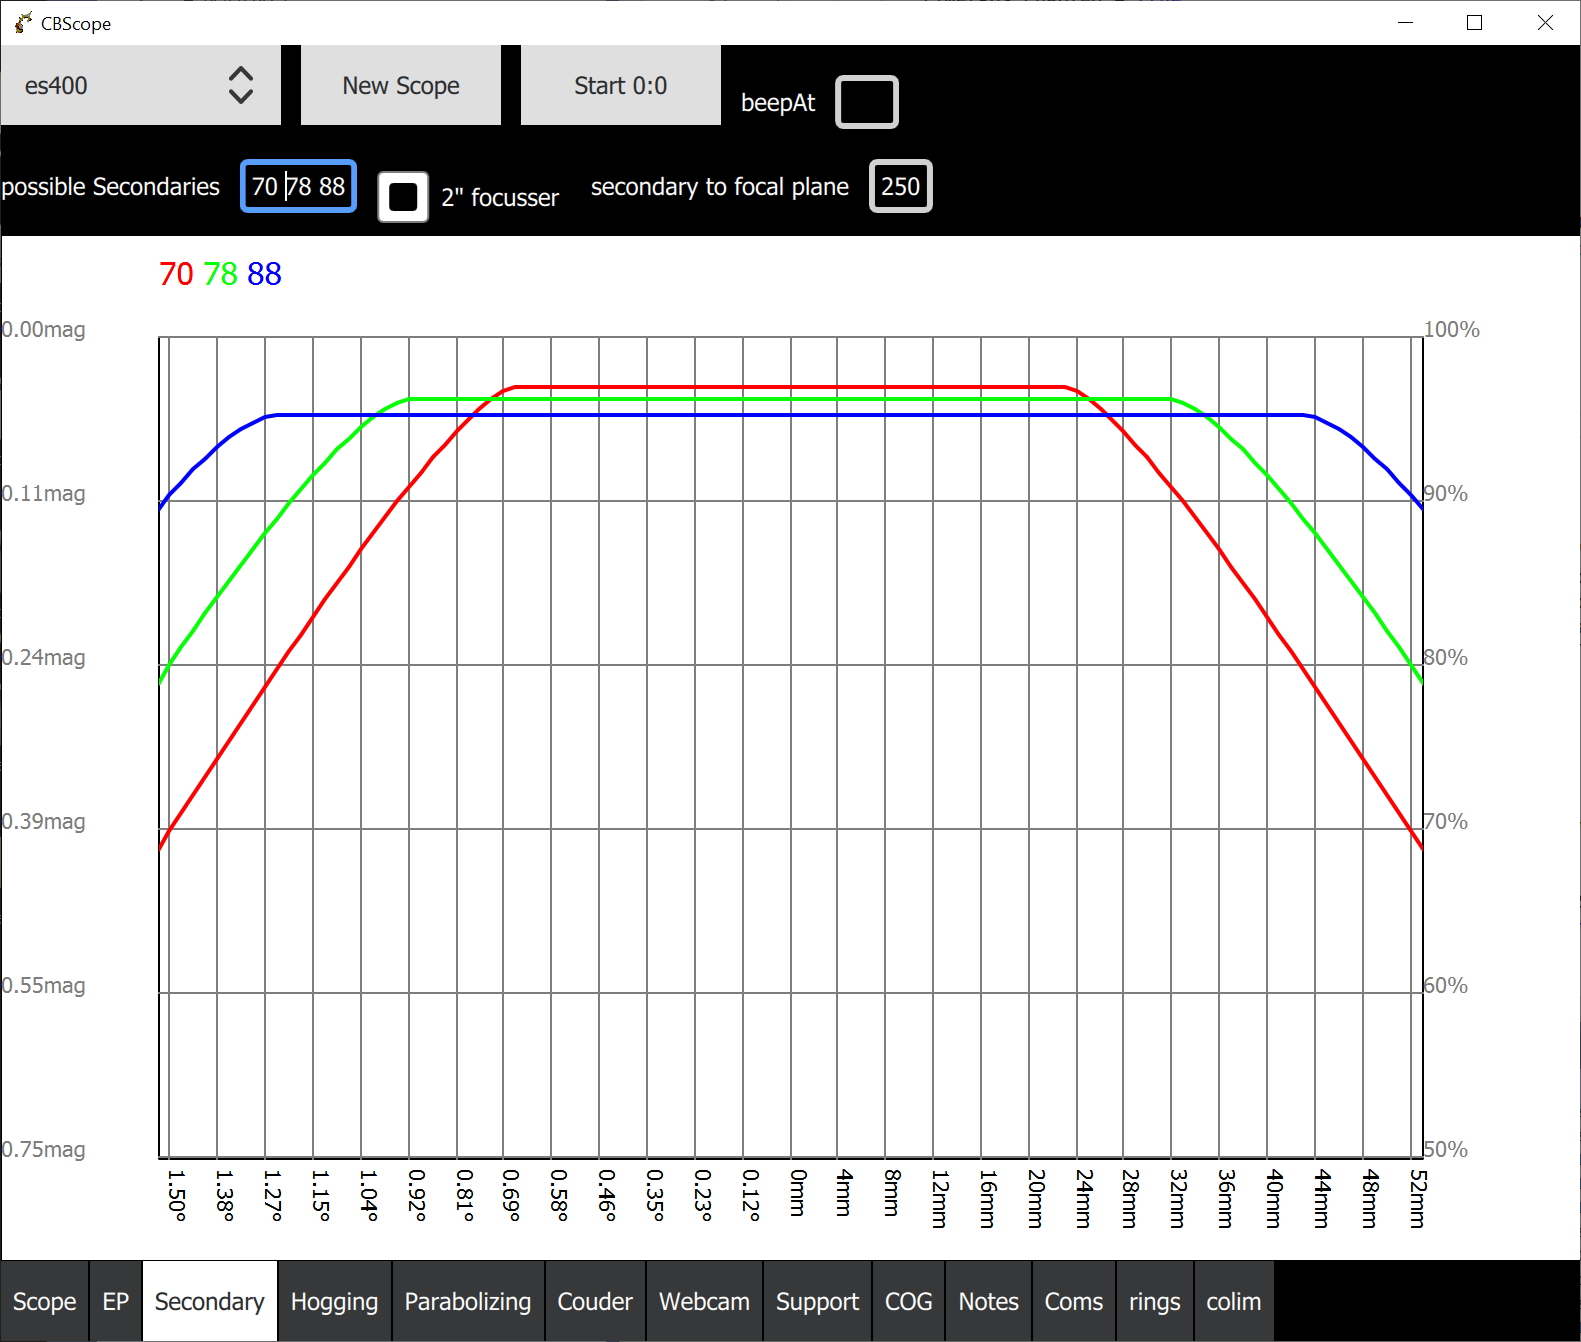Open the Hogging tab
The image size is (1581, 1342).
335,1301
